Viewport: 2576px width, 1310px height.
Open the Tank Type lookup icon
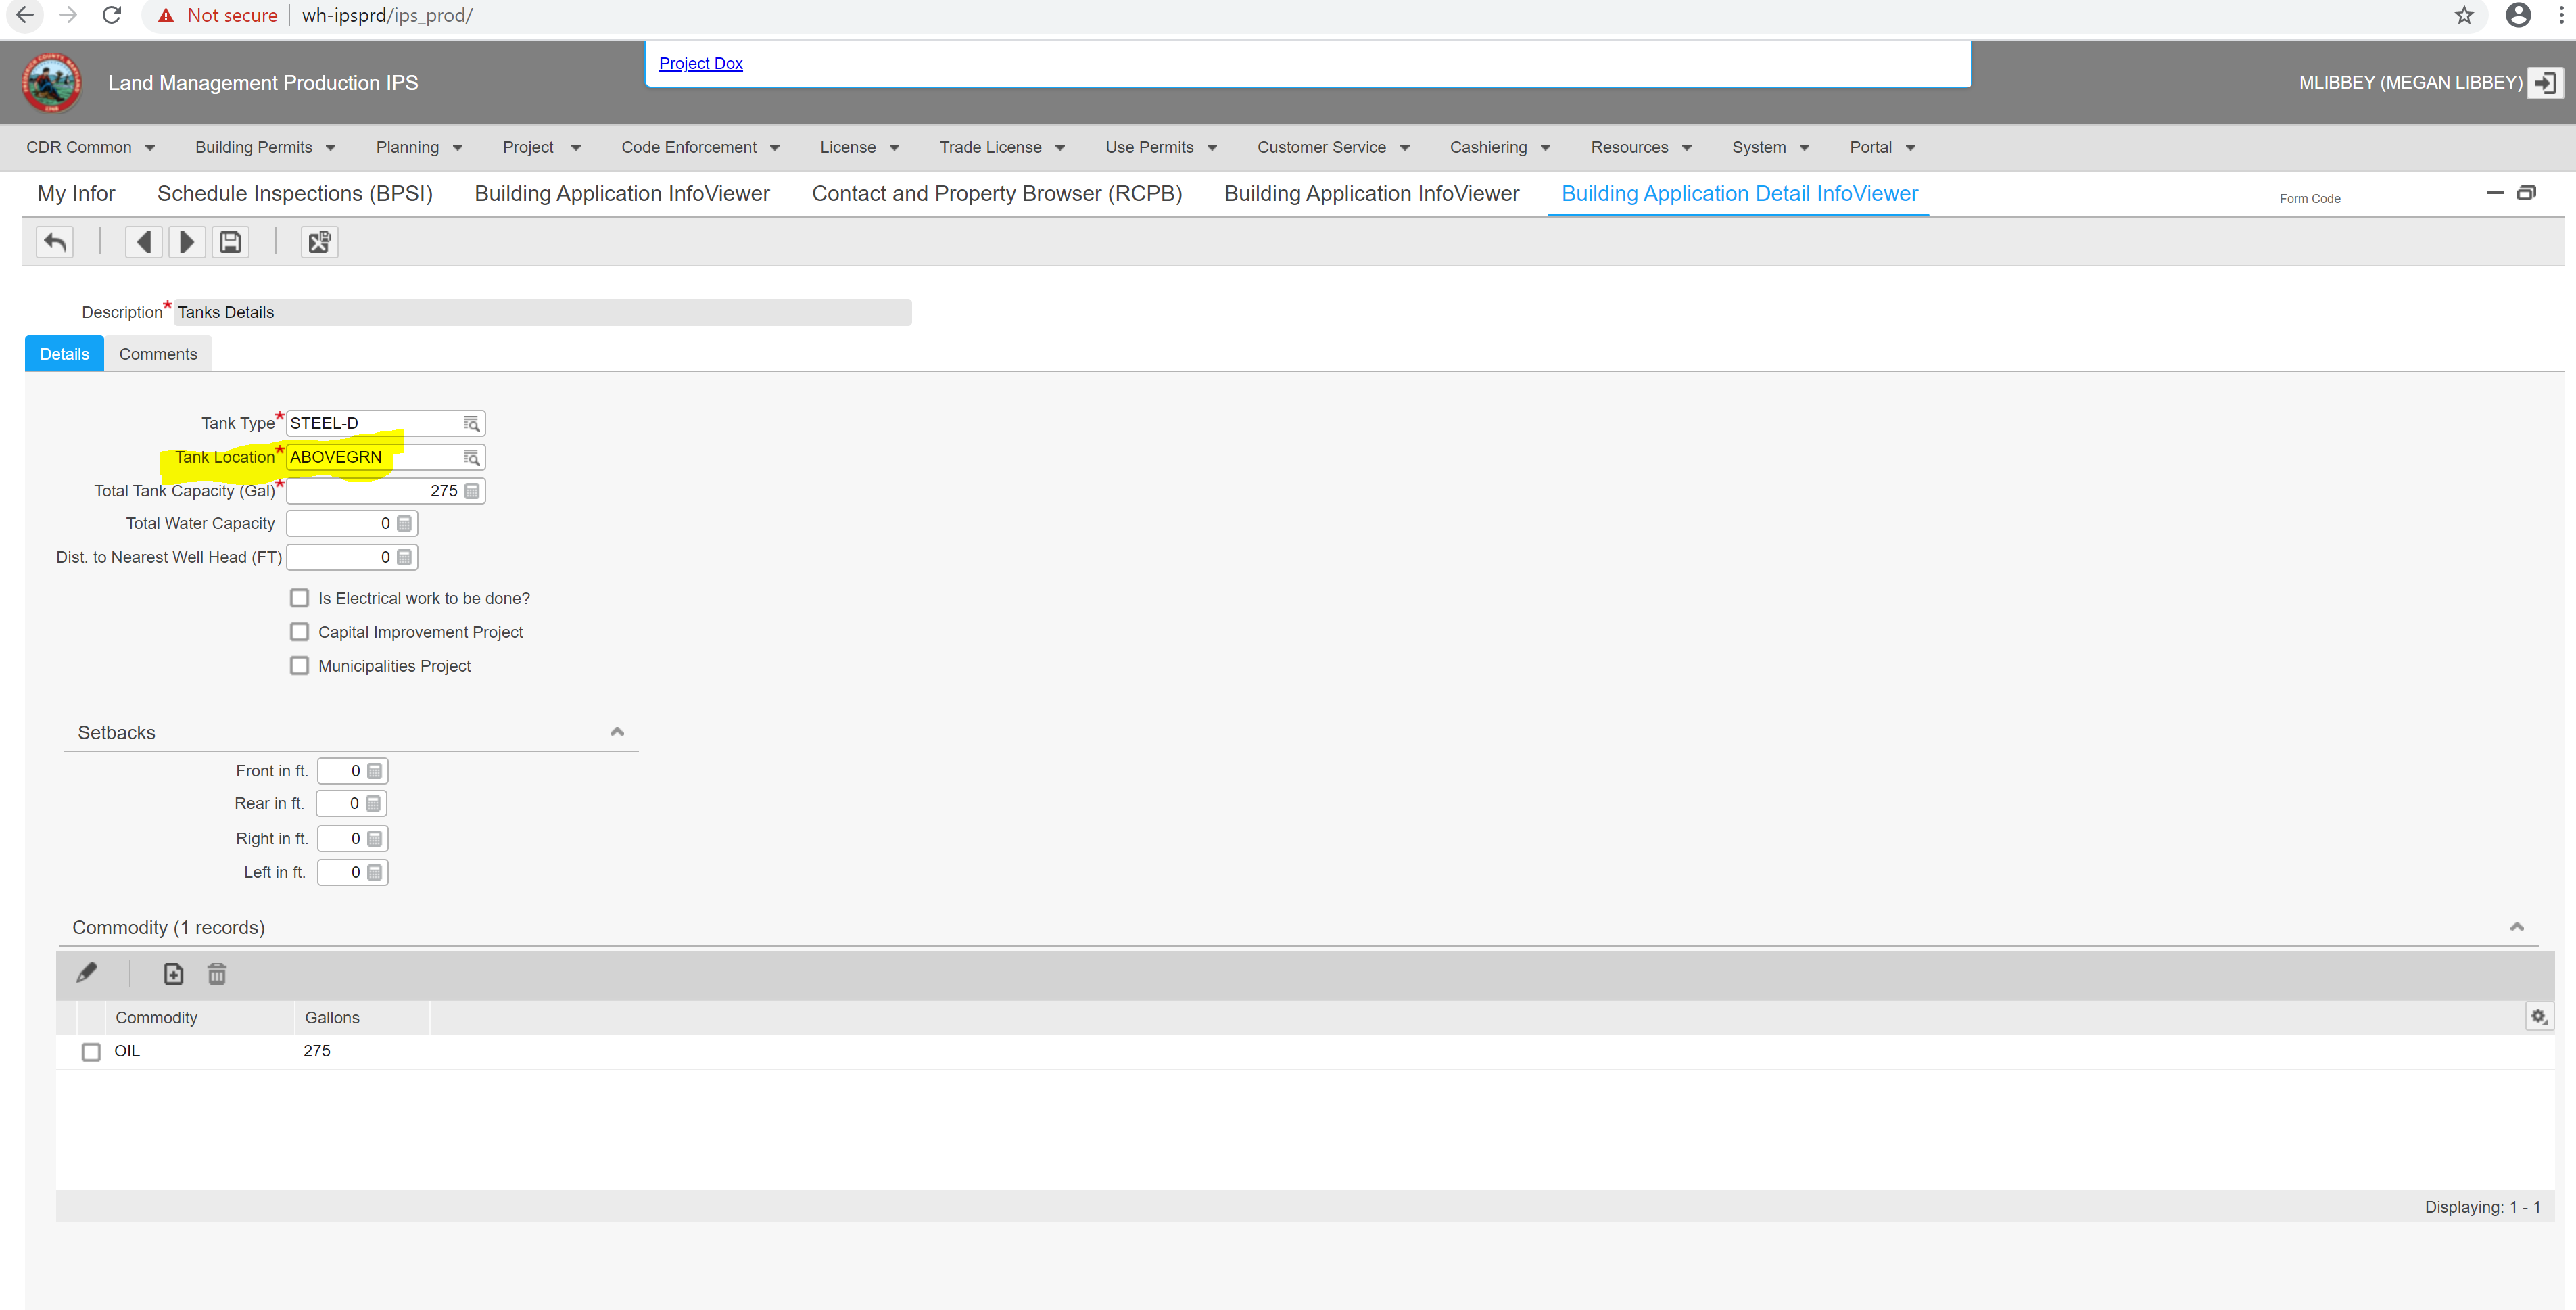pyautogui.click(x=471, y=424)
